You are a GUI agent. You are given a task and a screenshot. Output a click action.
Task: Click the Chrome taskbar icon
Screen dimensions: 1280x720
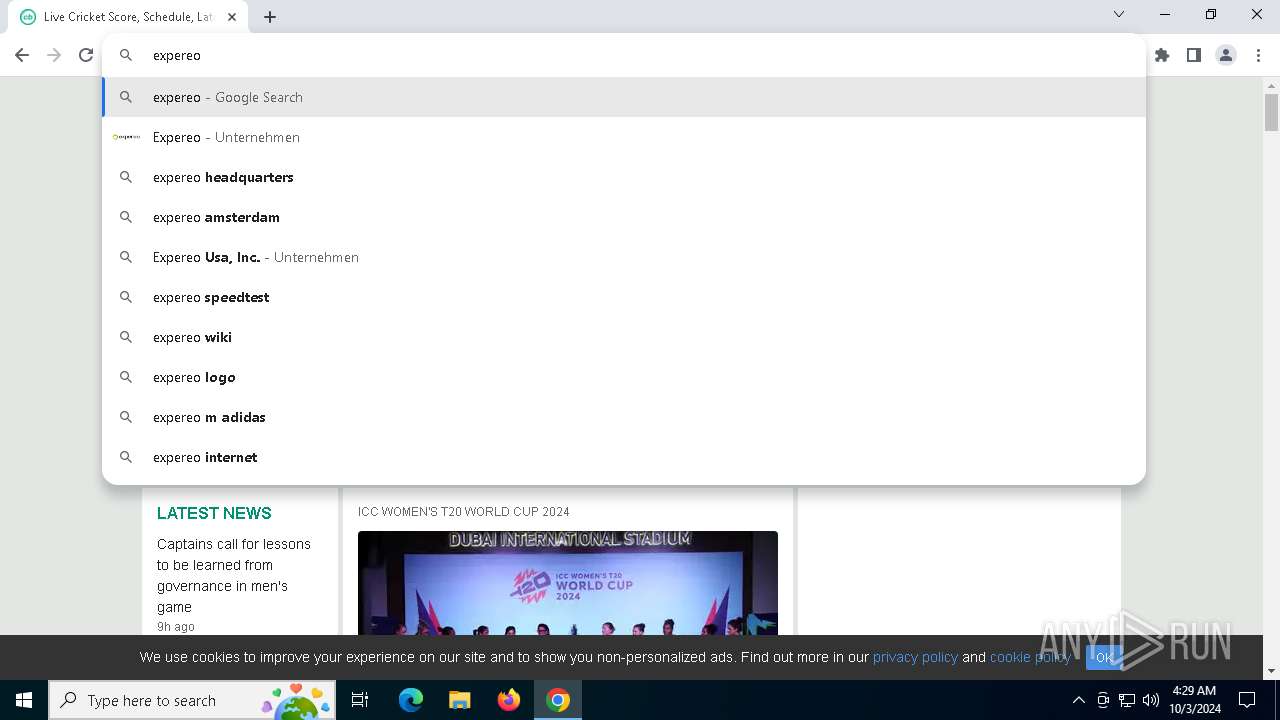point(558,700)
